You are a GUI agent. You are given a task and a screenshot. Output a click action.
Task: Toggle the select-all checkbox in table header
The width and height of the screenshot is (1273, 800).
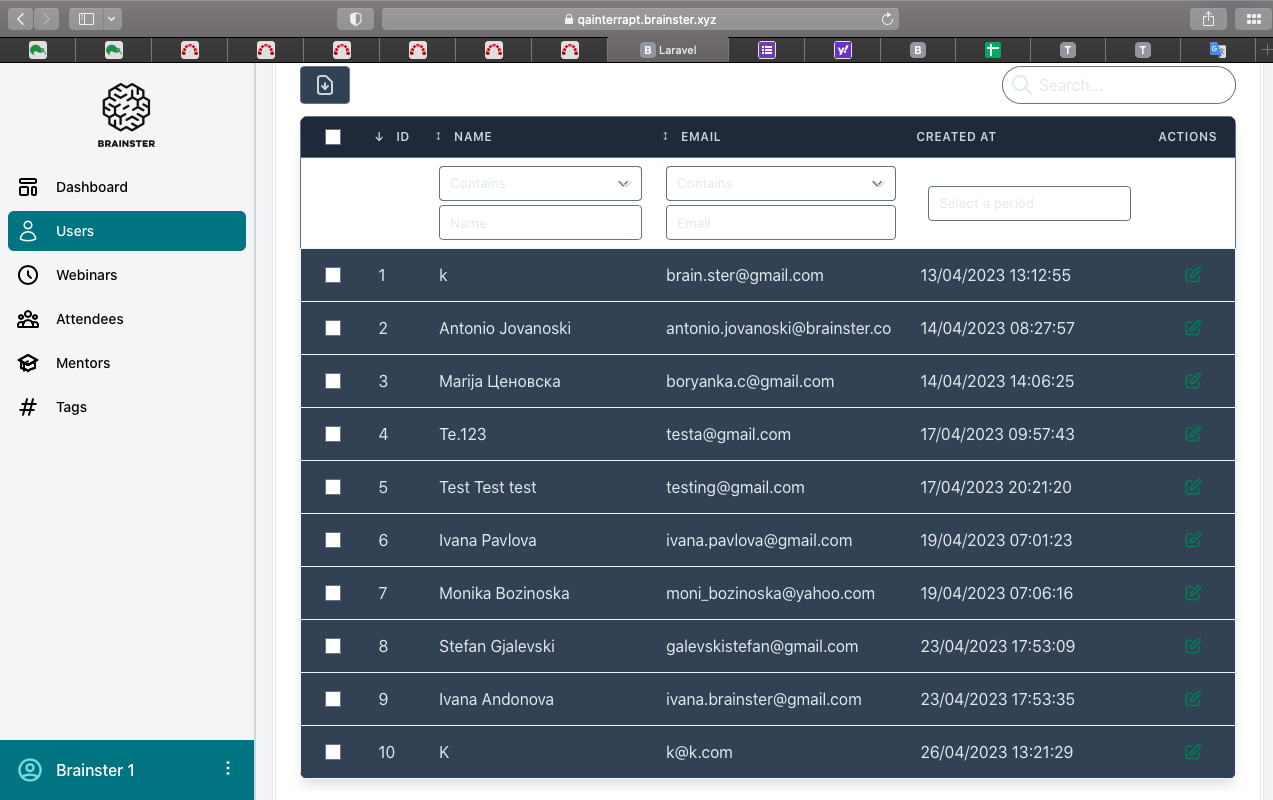[x=333, y=137]
